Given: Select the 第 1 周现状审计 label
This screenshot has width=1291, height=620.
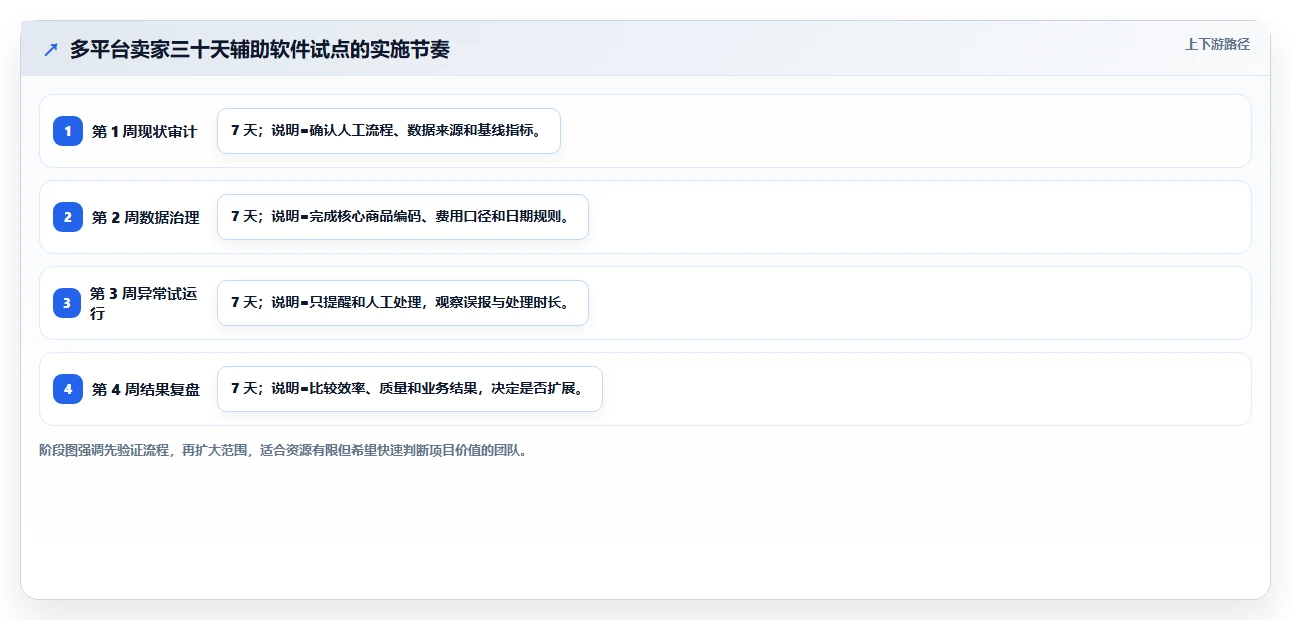Looking at the screenshot, I should [x=145, y=131].
